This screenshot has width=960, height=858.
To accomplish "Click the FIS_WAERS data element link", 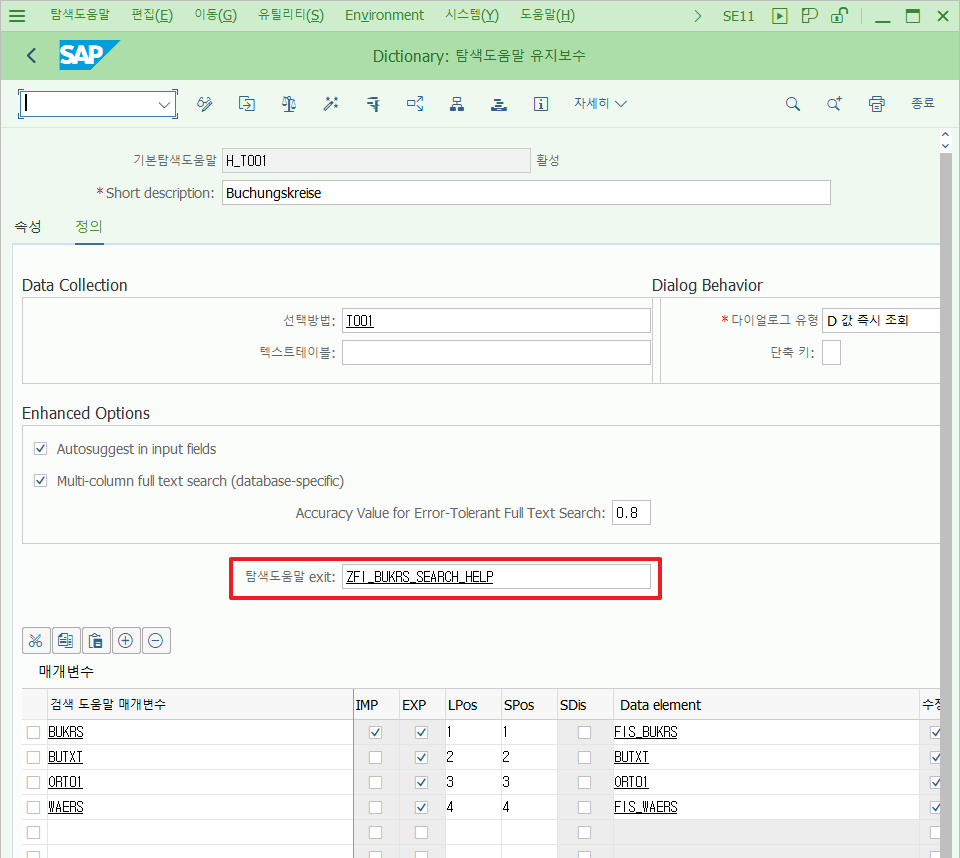I will click(x=646, y=807).
